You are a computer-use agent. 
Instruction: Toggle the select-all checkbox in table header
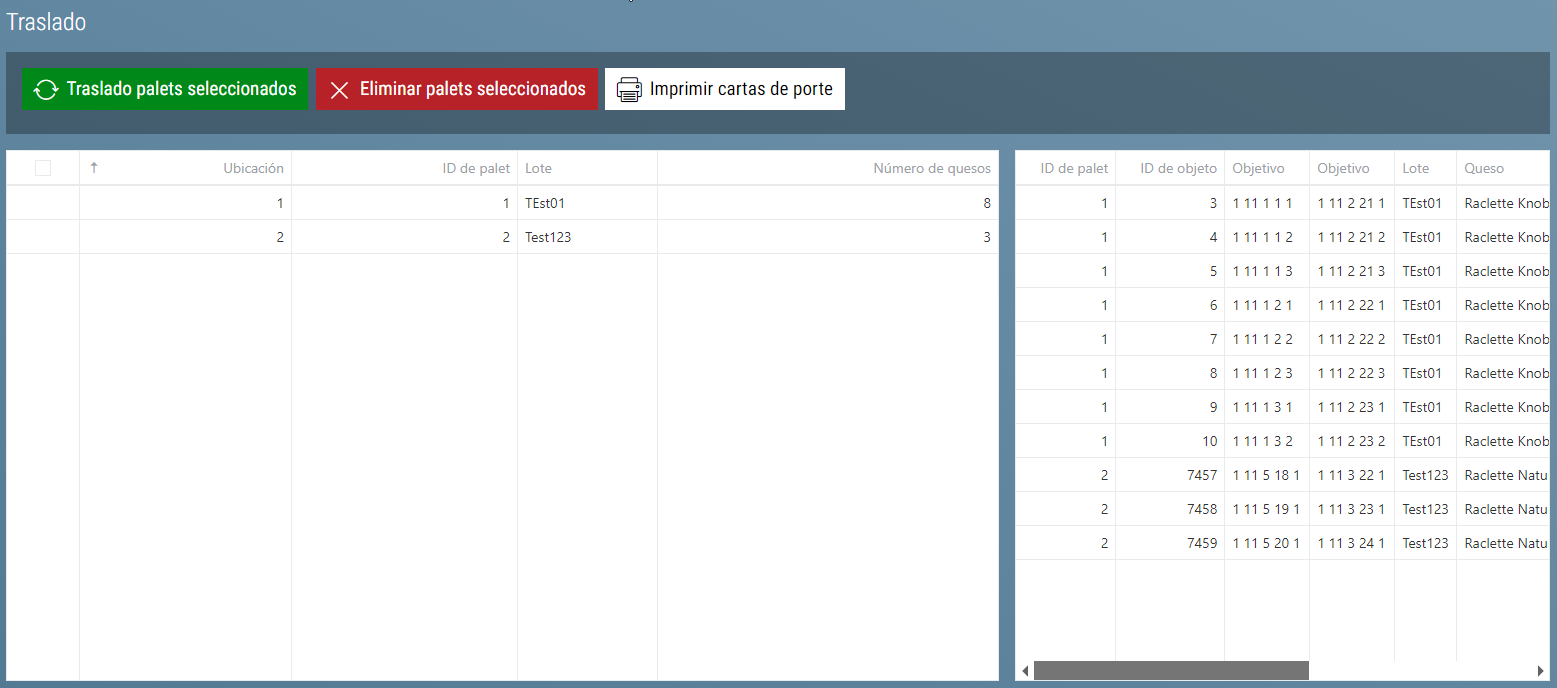[43, 168]
